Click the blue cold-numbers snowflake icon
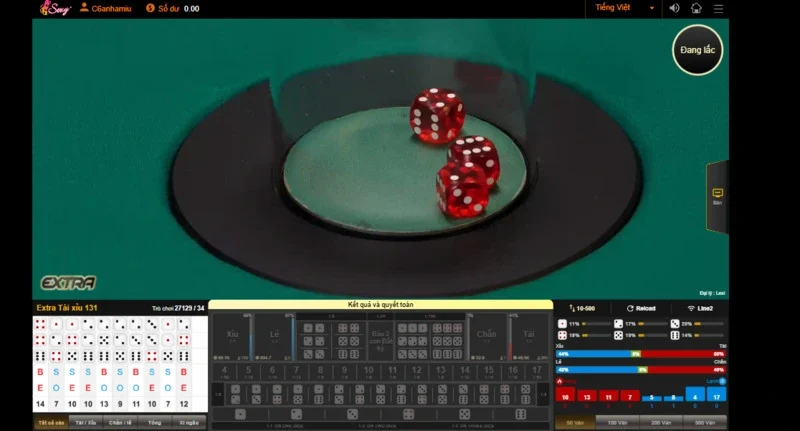800x431 pixels. (x=722, y=381)
